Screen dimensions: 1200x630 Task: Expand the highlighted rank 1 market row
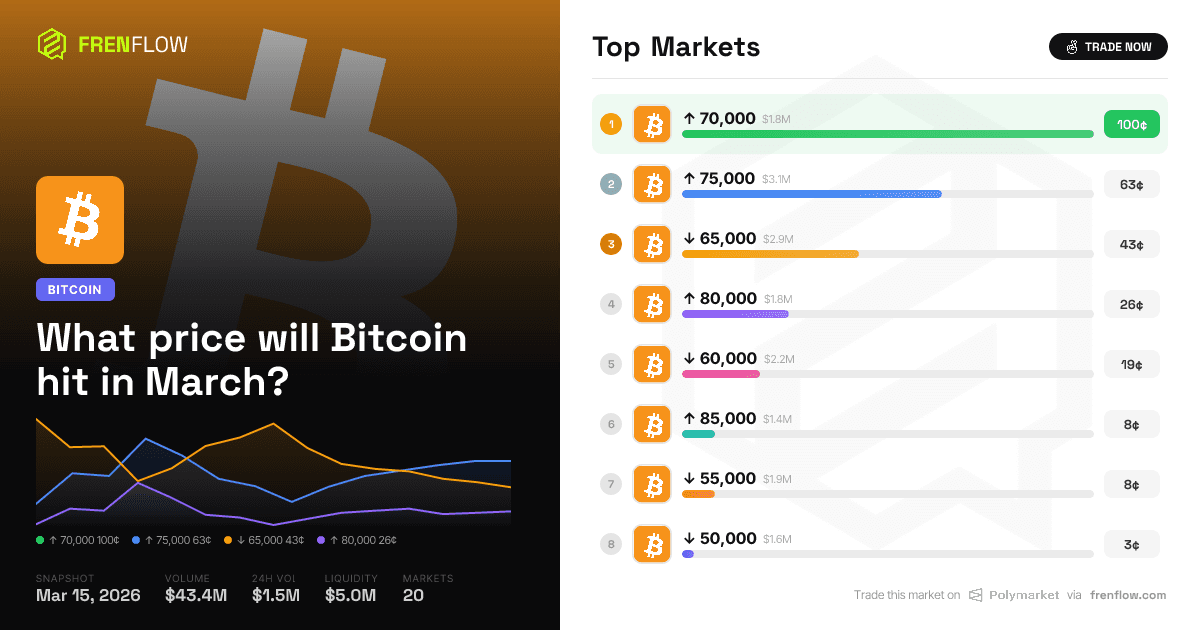(x=880, y=124)
